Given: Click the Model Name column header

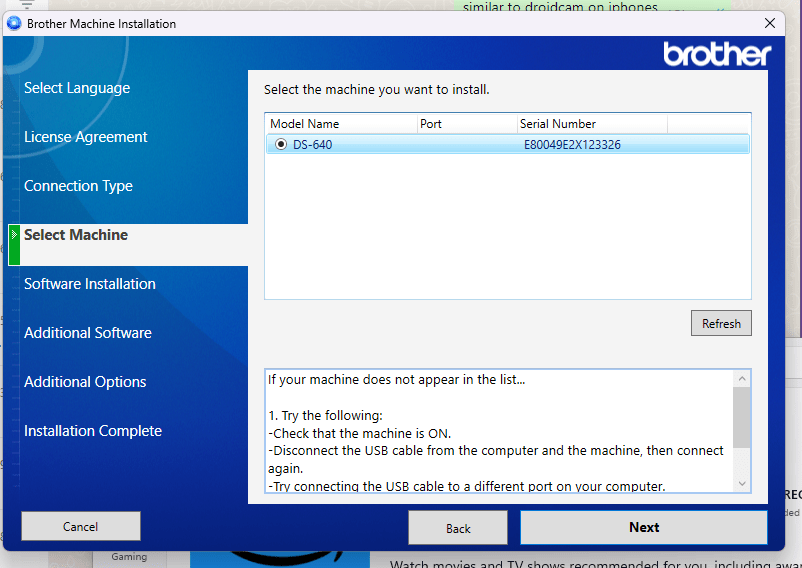Looking at the screenshot, I should pos(341,124).
